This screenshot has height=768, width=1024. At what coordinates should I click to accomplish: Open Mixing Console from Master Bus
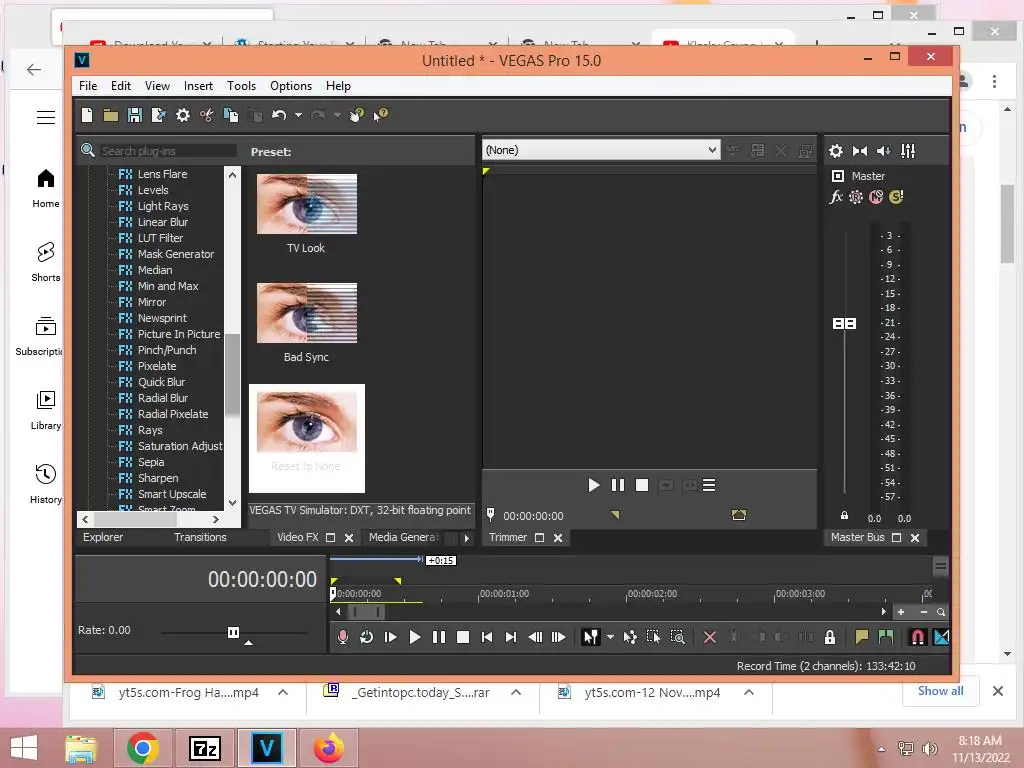[908, 152]
